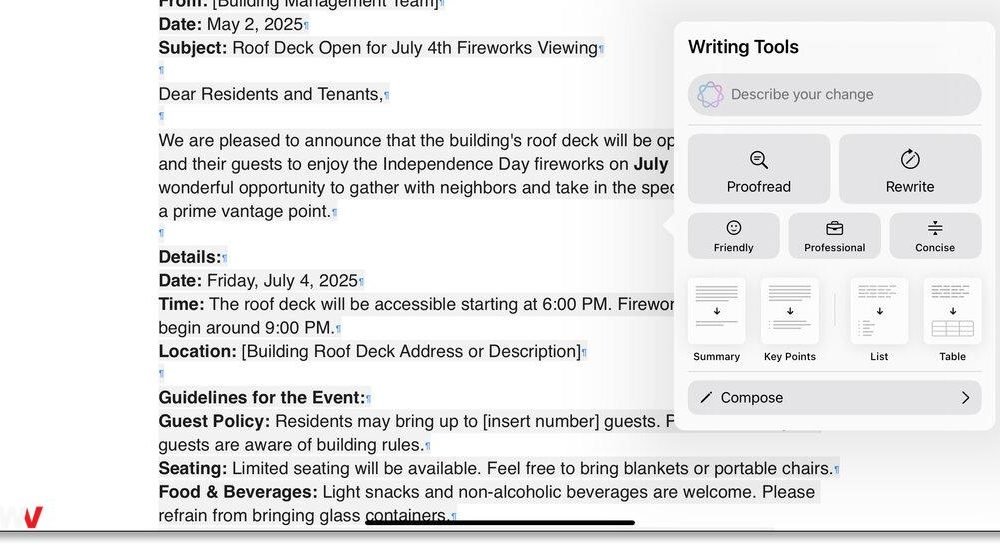Expand the Compose chevron arrow
The image size is (1000, 550).
[x=966, y=398]
